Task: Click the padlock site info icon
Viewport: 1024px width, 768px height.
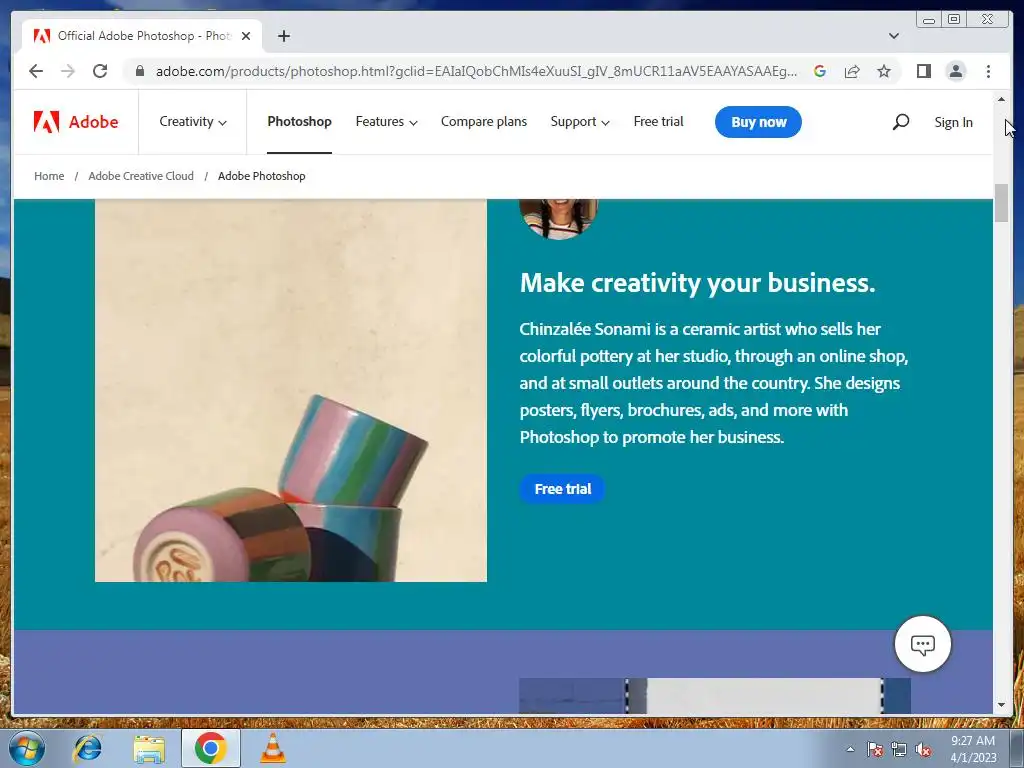Action: [x=139, y=71]
